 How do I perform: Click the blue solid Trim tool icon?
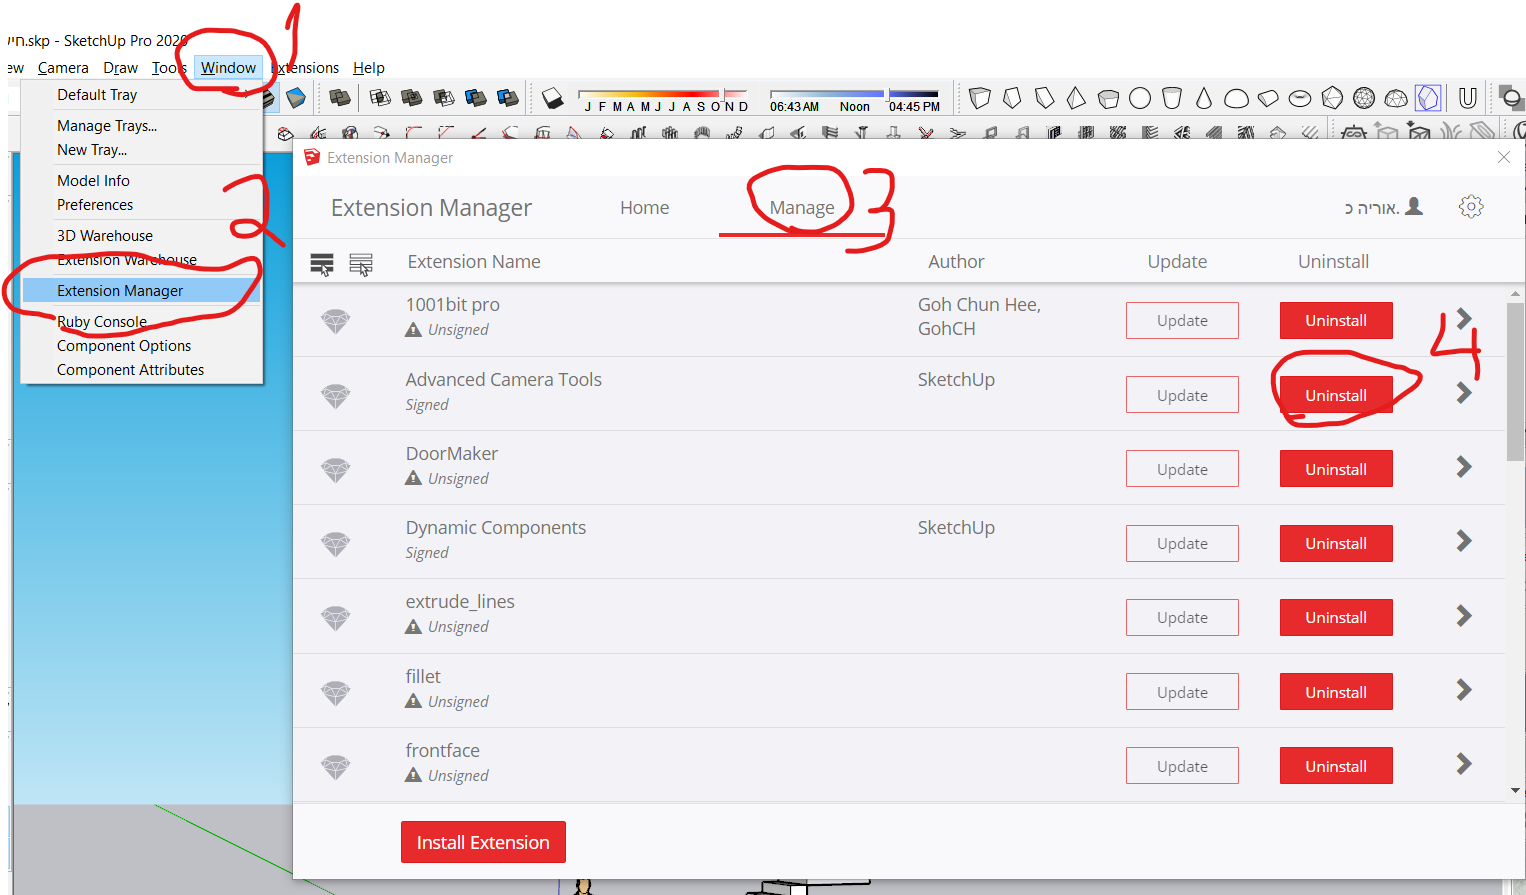pyautogui.click(x=476, y=98)
